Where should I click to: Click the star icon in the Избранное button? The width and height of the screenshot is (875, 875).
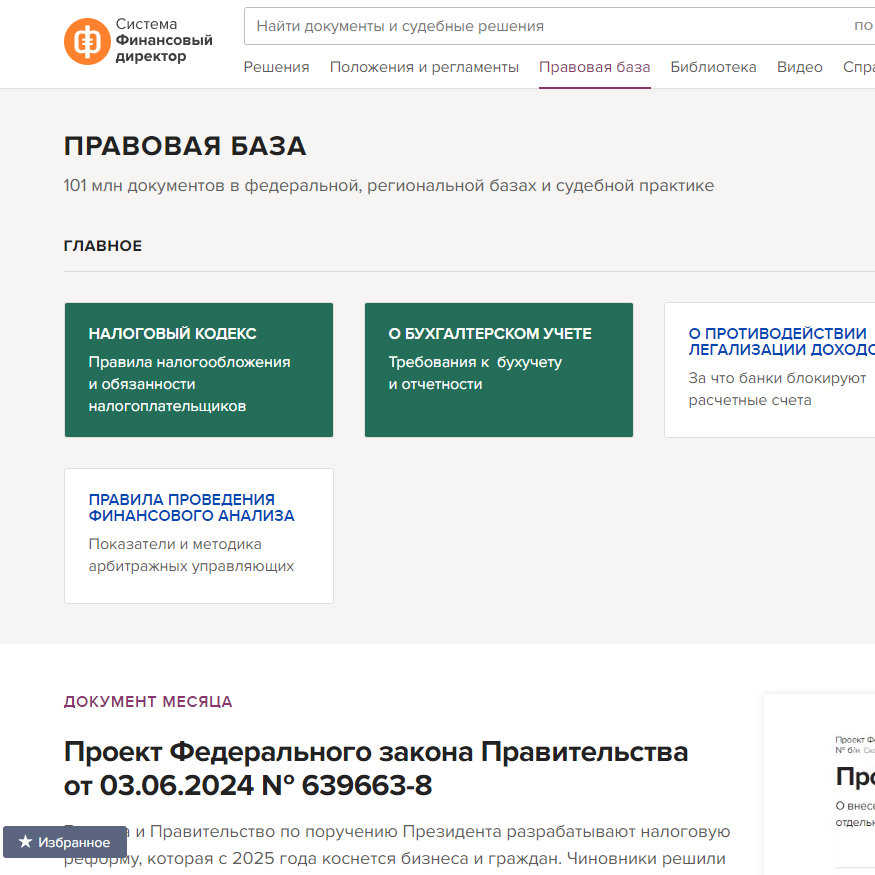pos(25,841)
